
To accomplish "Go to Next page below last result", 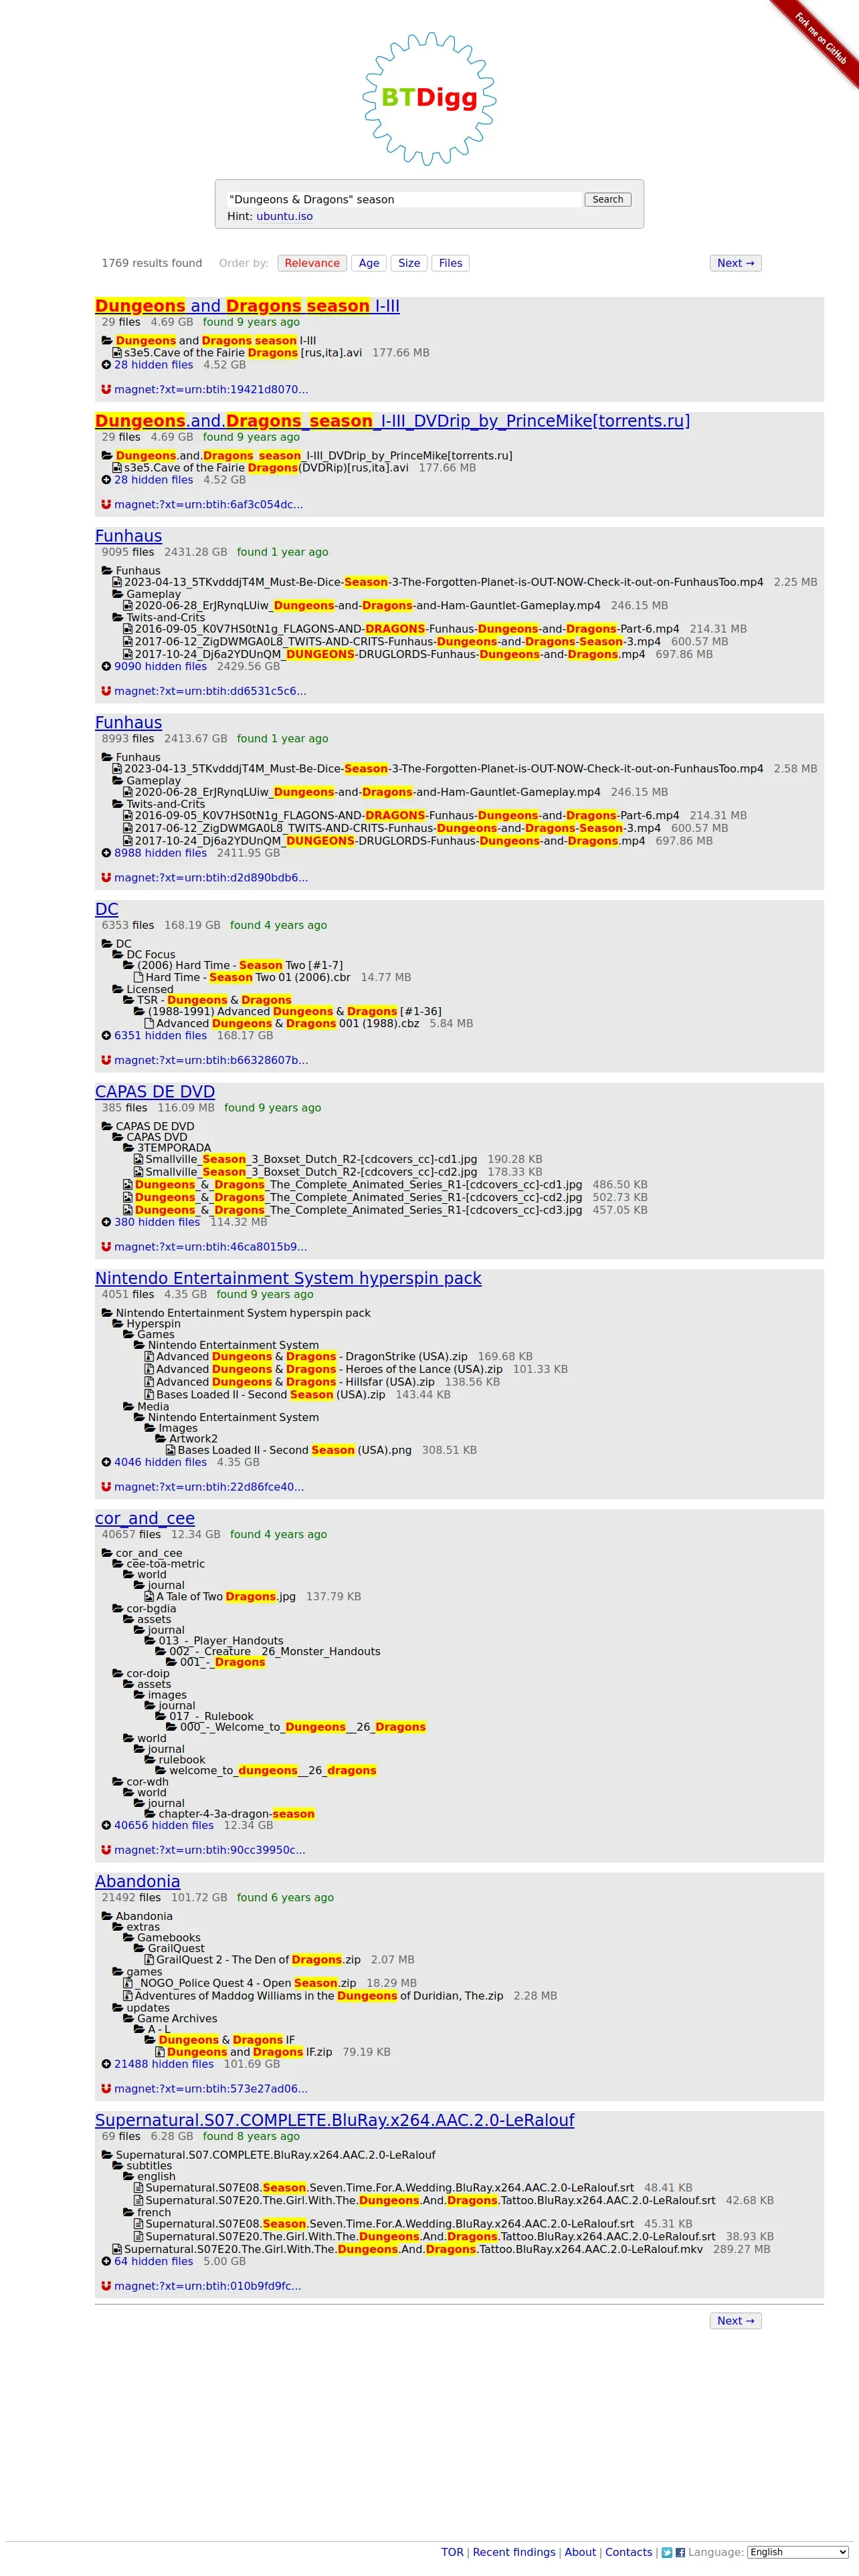I will pyautogui.click(x=735, y=2321).
